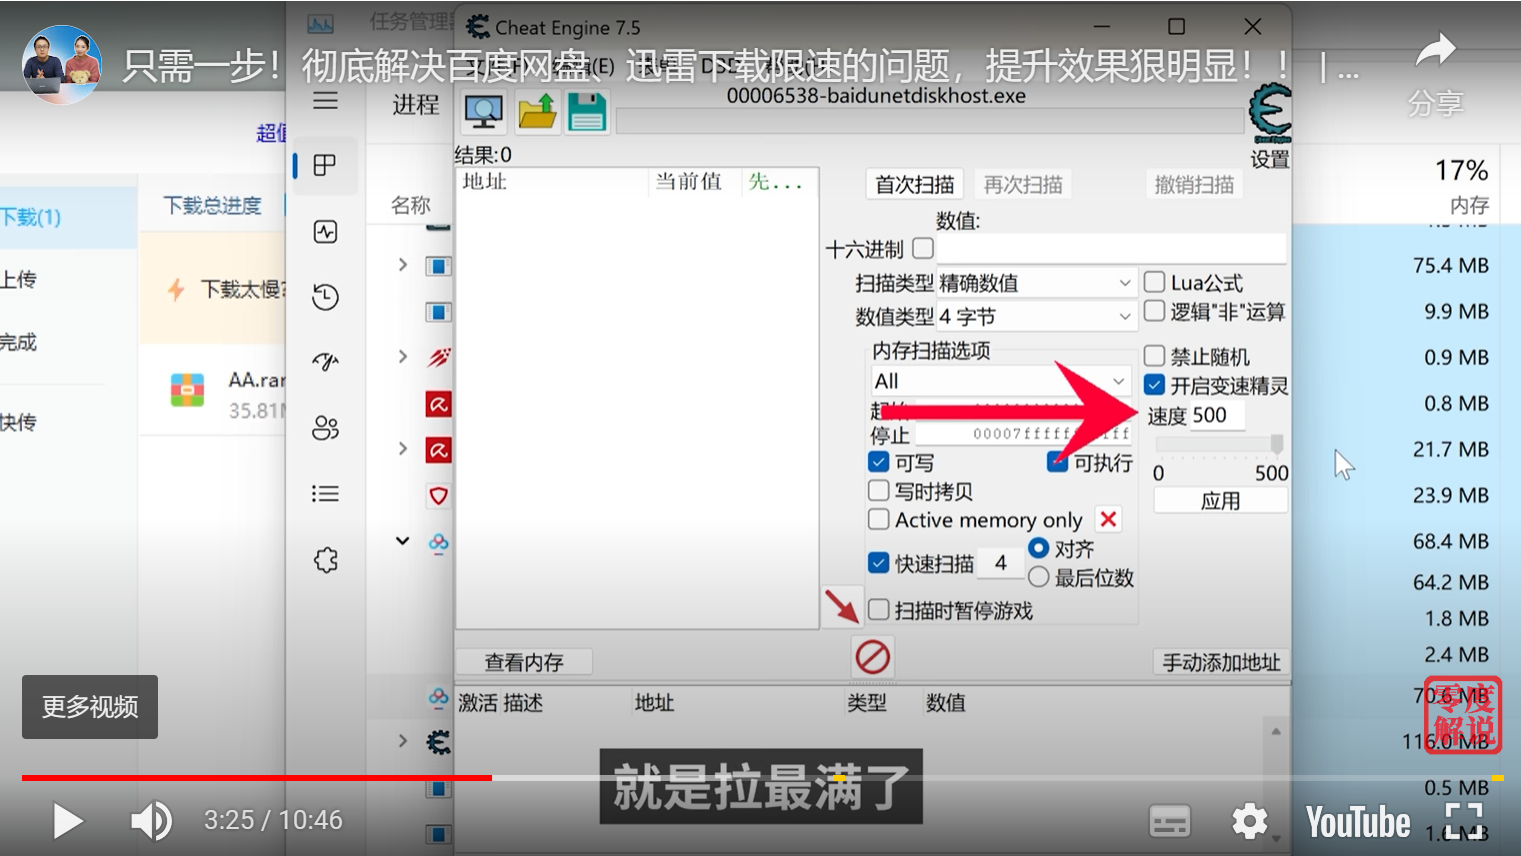
Task: Open Task Manager Users icon
Action: pyautogui.click(x=325, y=428)
